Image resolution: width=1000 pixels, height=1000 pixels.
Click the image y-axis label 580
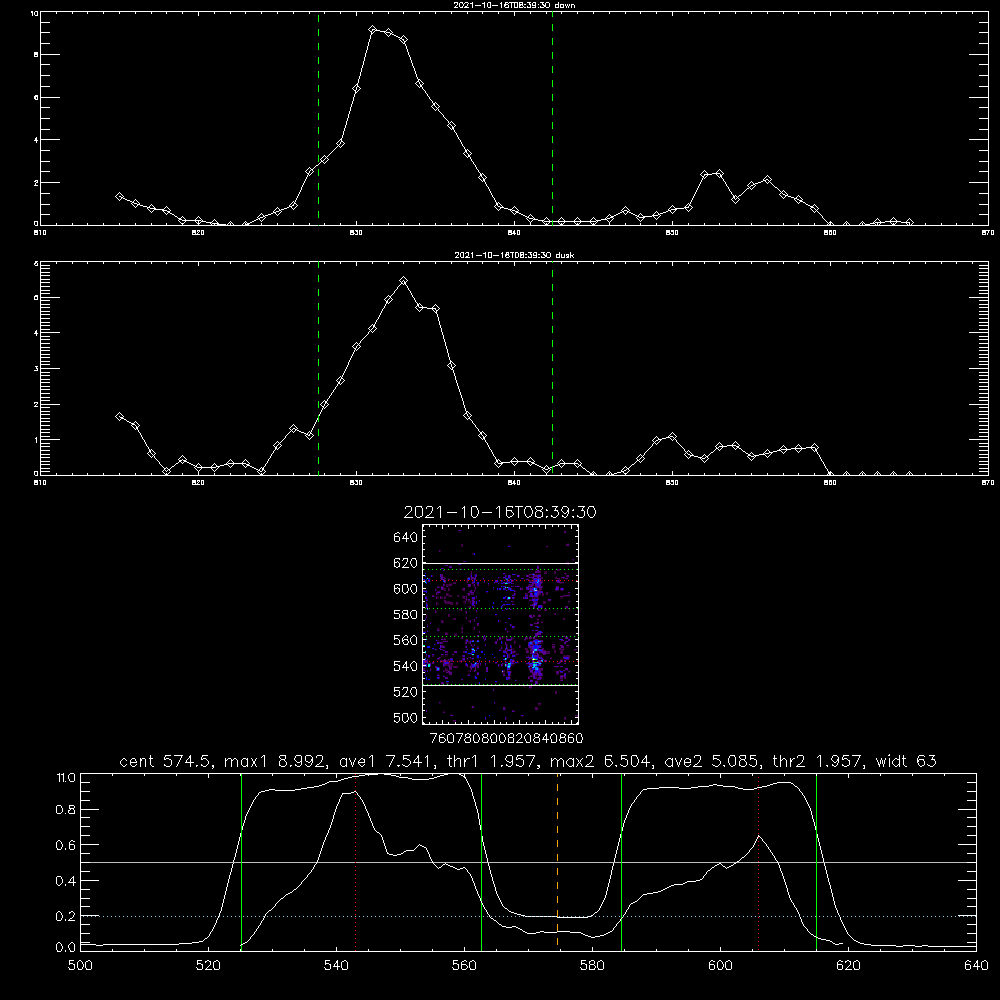pos(406,615)
